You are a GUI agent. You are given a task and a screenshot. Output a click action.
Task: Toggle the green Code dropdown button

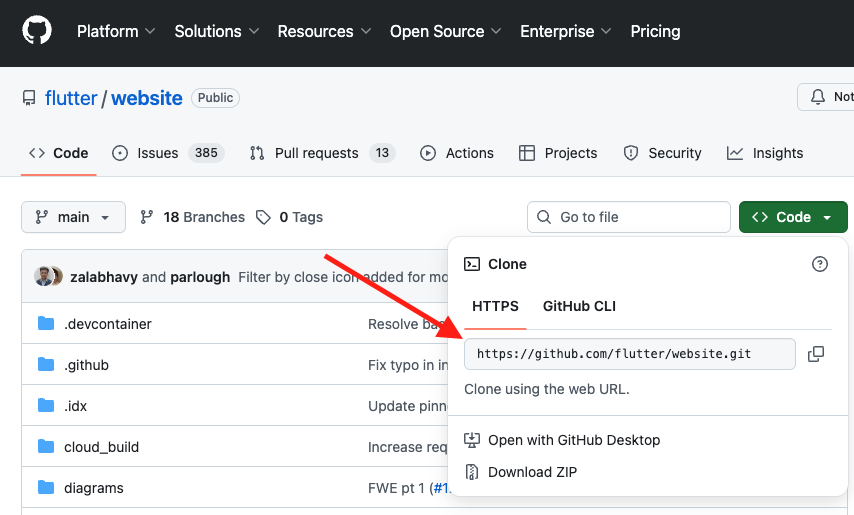pyautogui.click(x=793, y=217)
